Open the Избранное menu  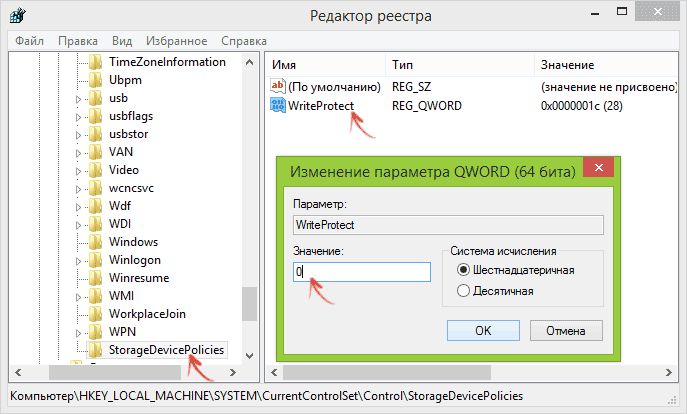click(x=177, y=41)
